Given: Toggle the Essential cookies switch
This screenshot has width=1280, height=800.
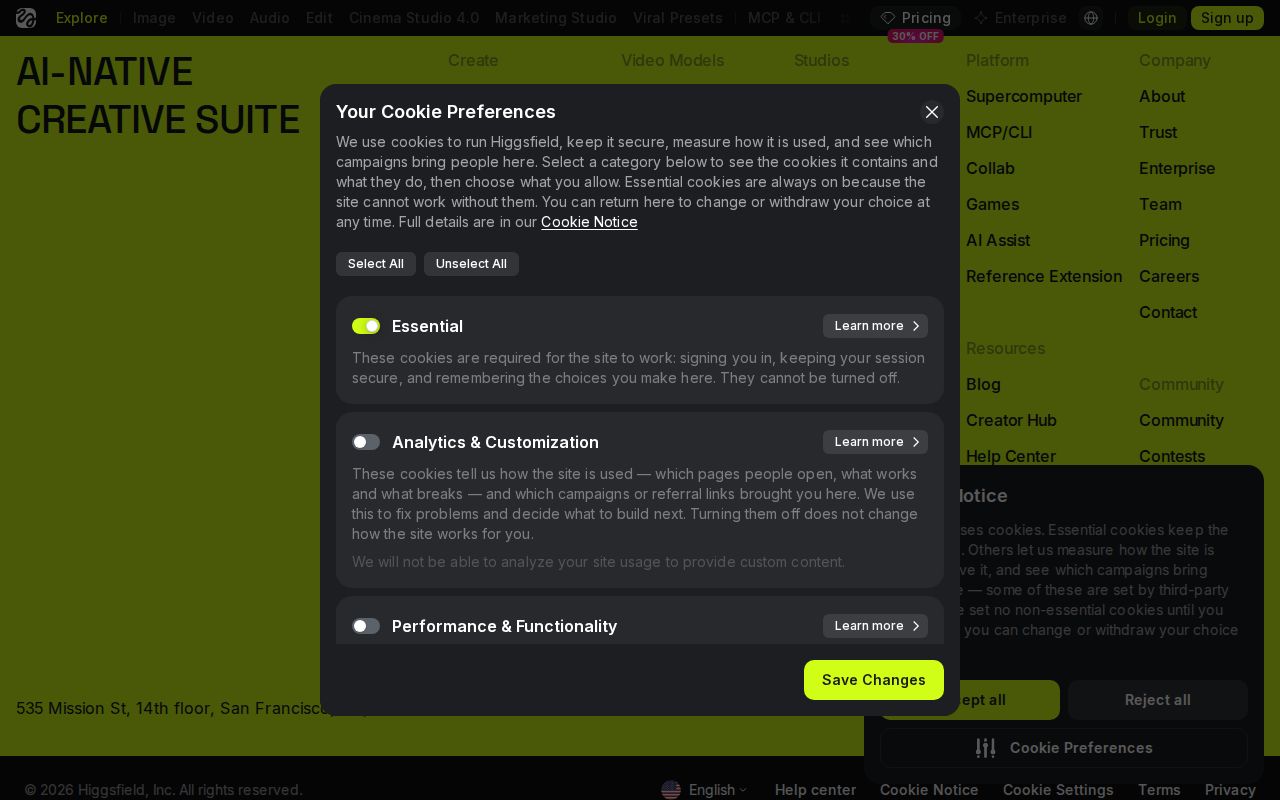Looking at the screenshot, I should [x=366, y=326].
